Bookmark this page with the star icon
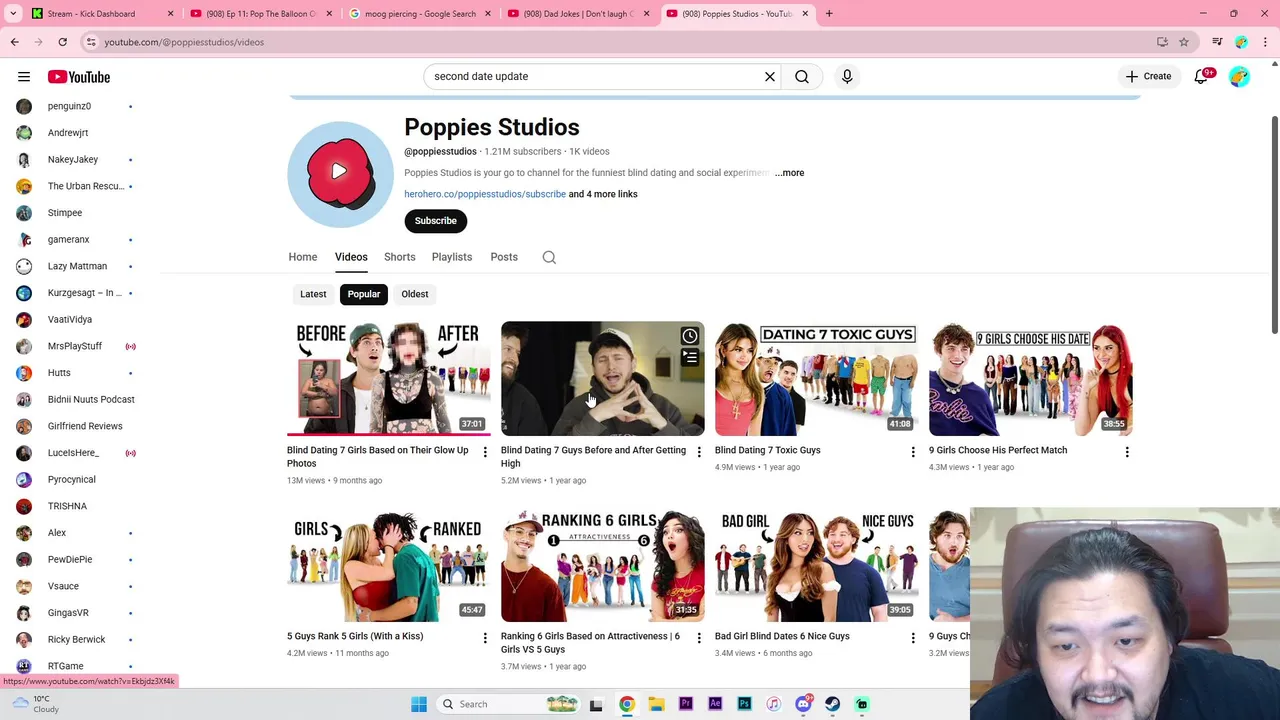1280x720 pixels. click(x=1184, y=42)
